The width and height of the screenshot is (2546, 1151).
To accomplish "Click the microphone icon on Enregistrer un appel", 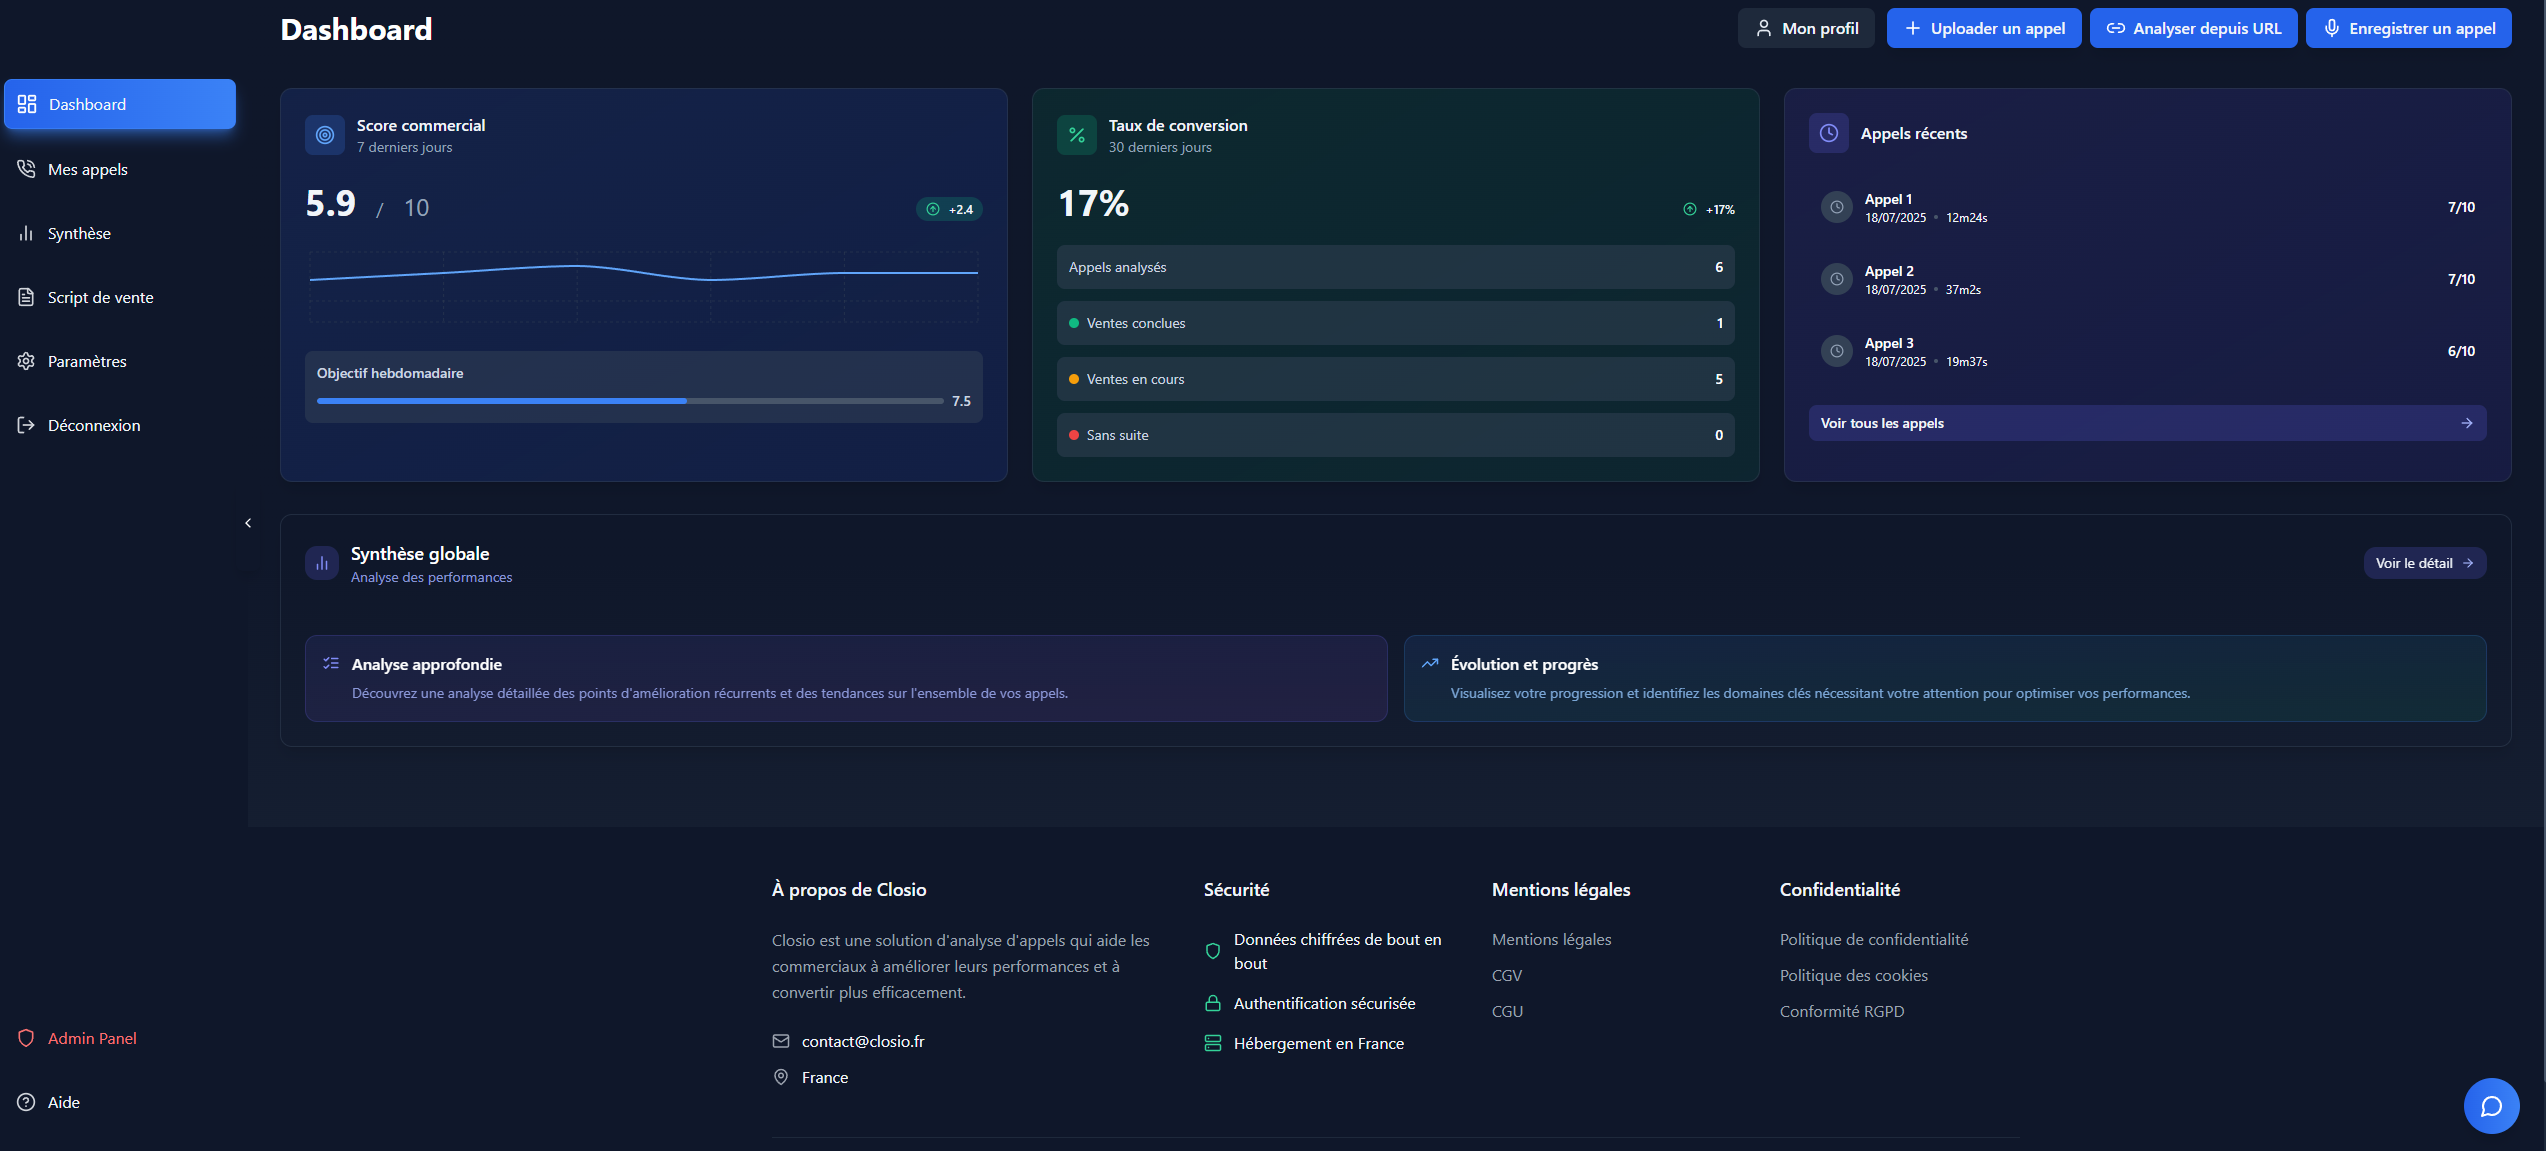I will 2333,28.
